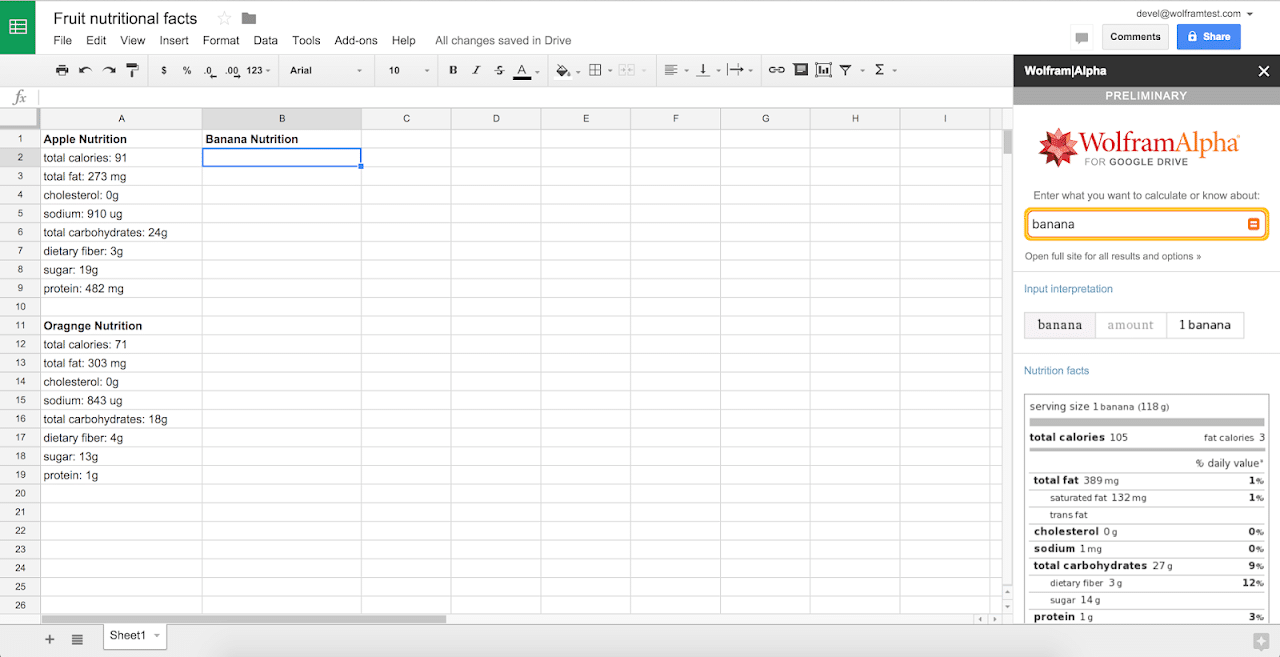Open the Add-ons menu
Screen dimensions: 1280x657
point(356,40)
